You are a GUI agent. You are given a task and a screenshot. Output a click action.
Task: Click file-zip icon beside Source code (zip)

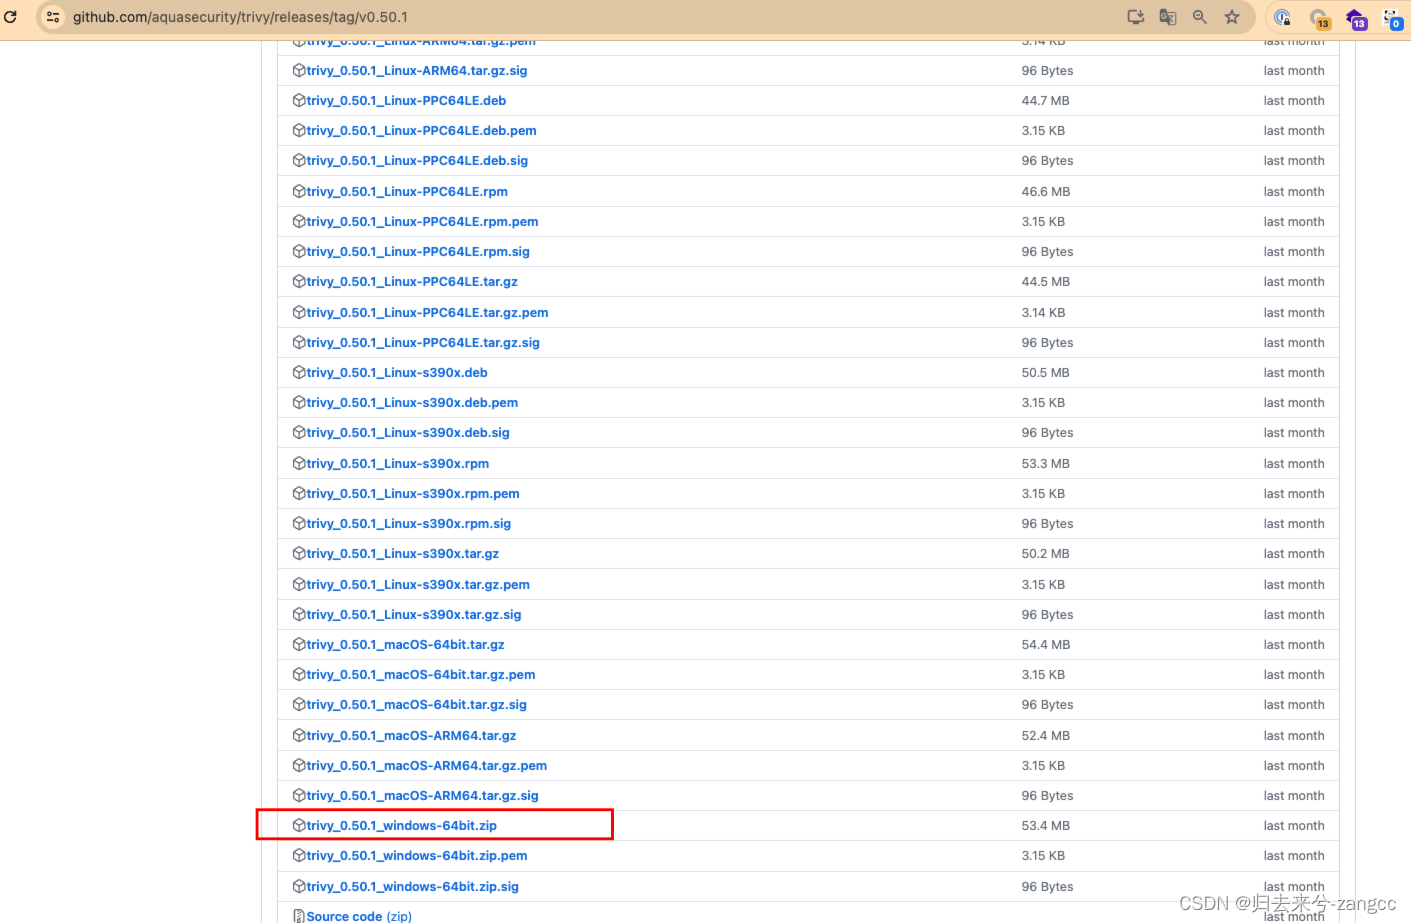click(299, 916)
